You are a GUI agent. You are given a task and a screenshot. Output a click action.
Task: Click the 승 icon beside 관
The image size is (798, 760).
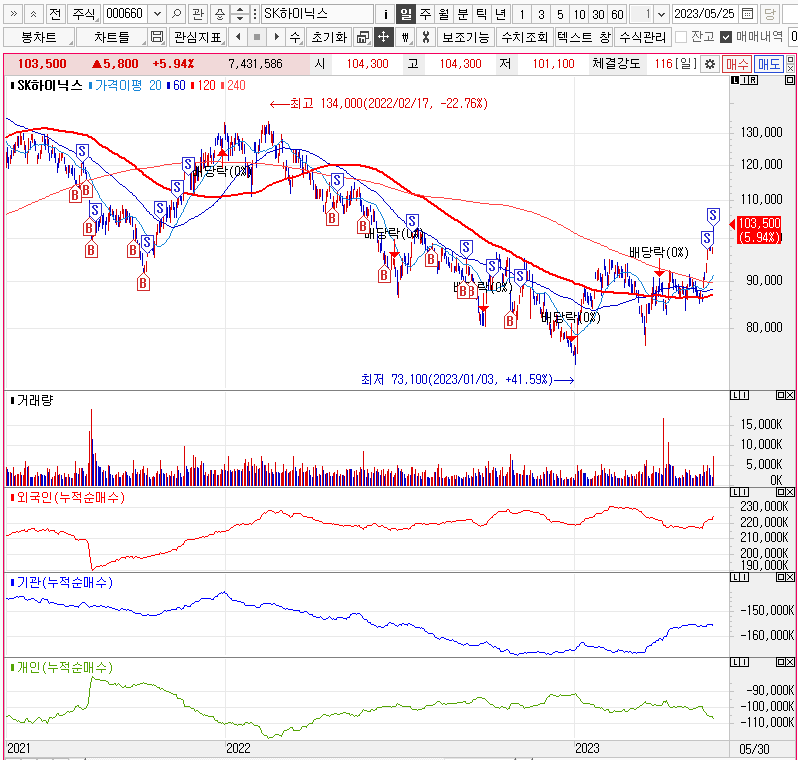(x=219, y=14)
